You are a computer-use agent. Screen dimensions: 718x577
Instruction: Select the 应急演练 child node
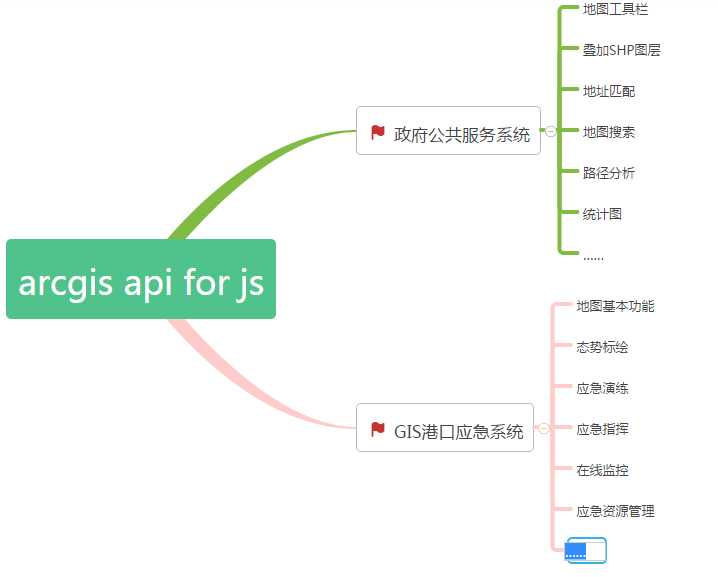602,388
